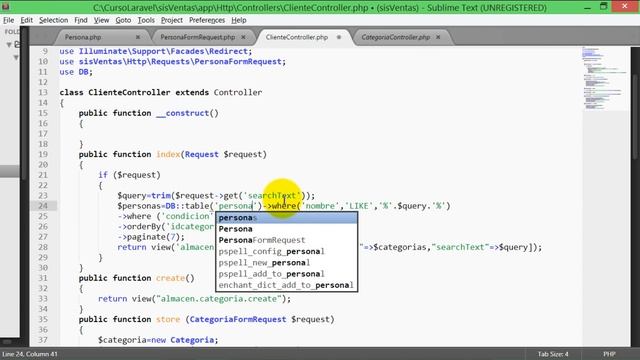Screen dimensions: 640x360
Task: Select 'PersonaFormRequest' autocomplete suggestion
Action: [x=287, y=240]
